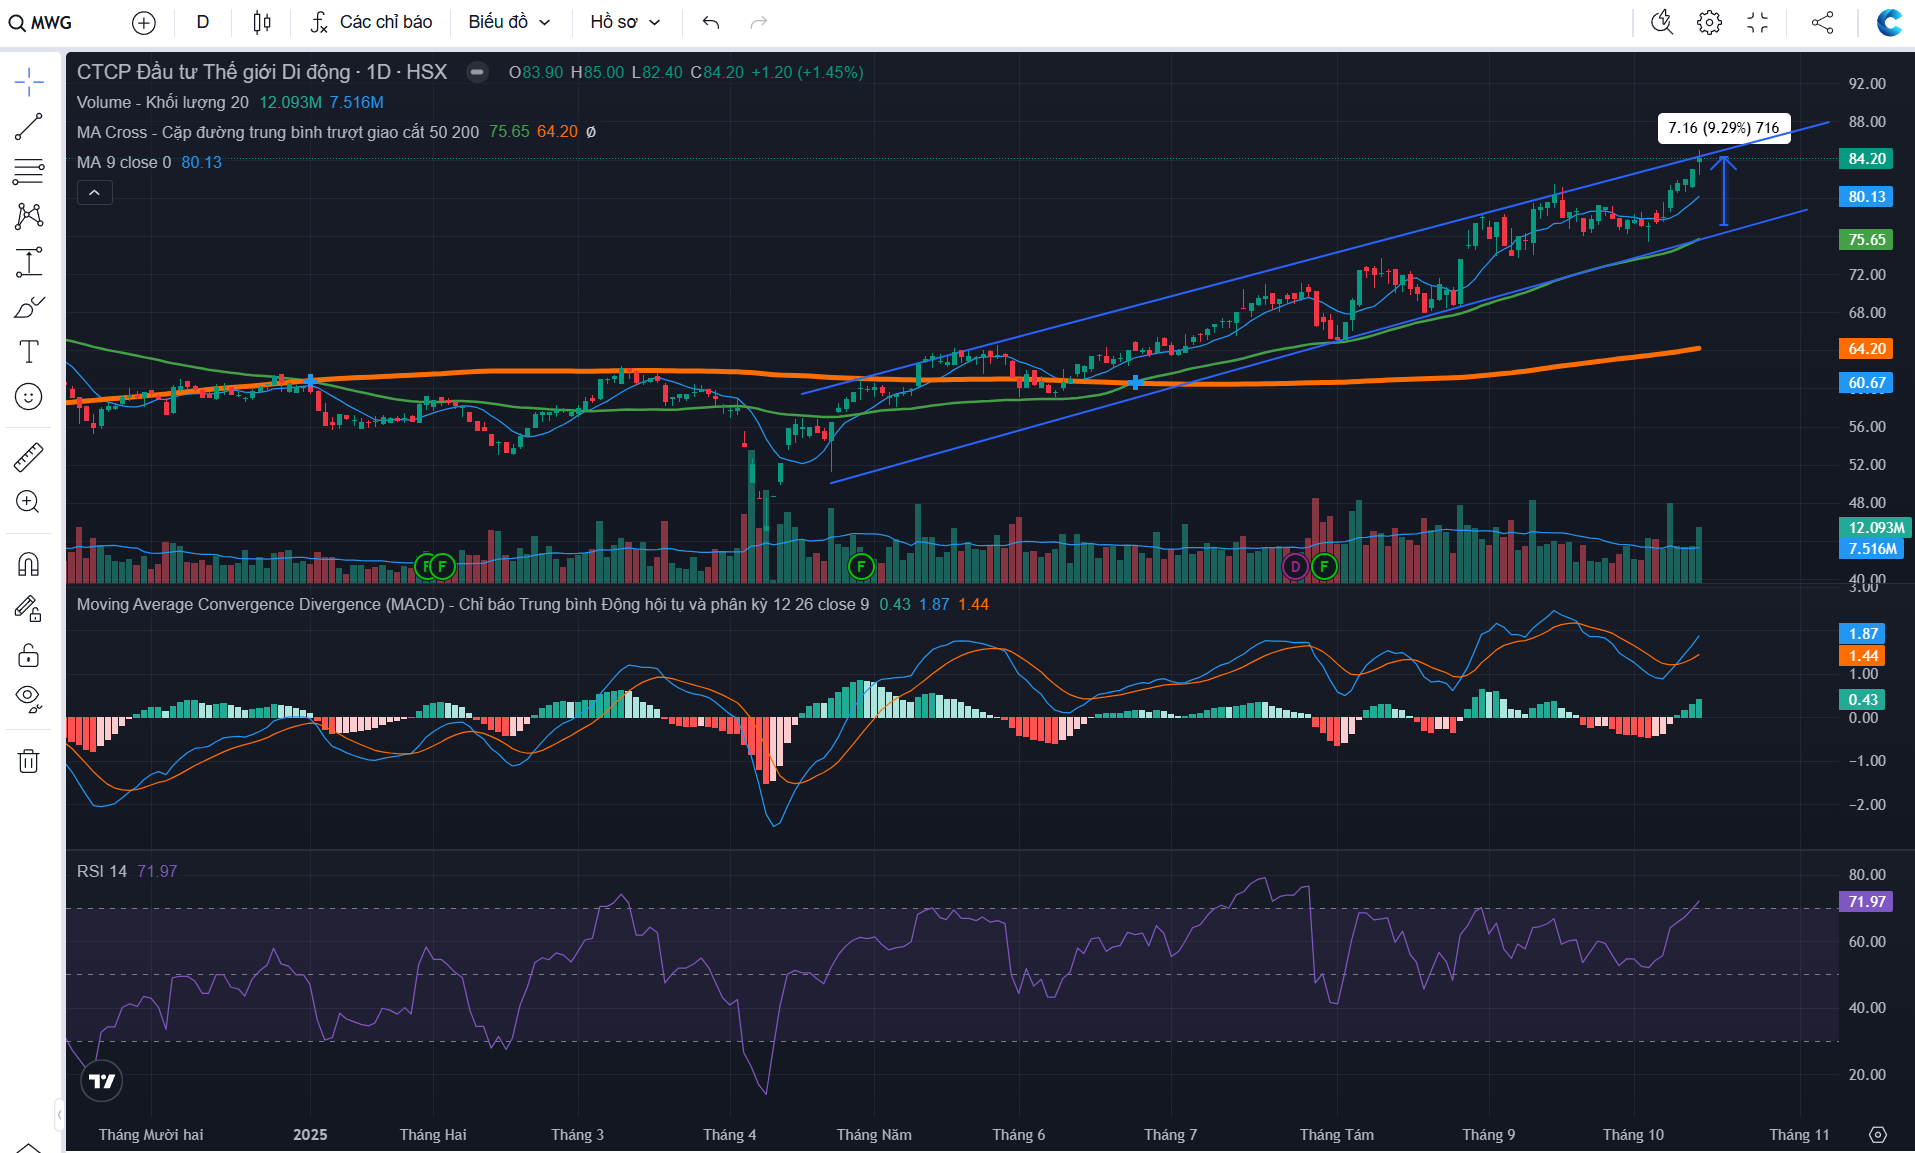Open the Fibonacci retracement lines tool
The image size is (1915, 1153).
pos(29,172)
